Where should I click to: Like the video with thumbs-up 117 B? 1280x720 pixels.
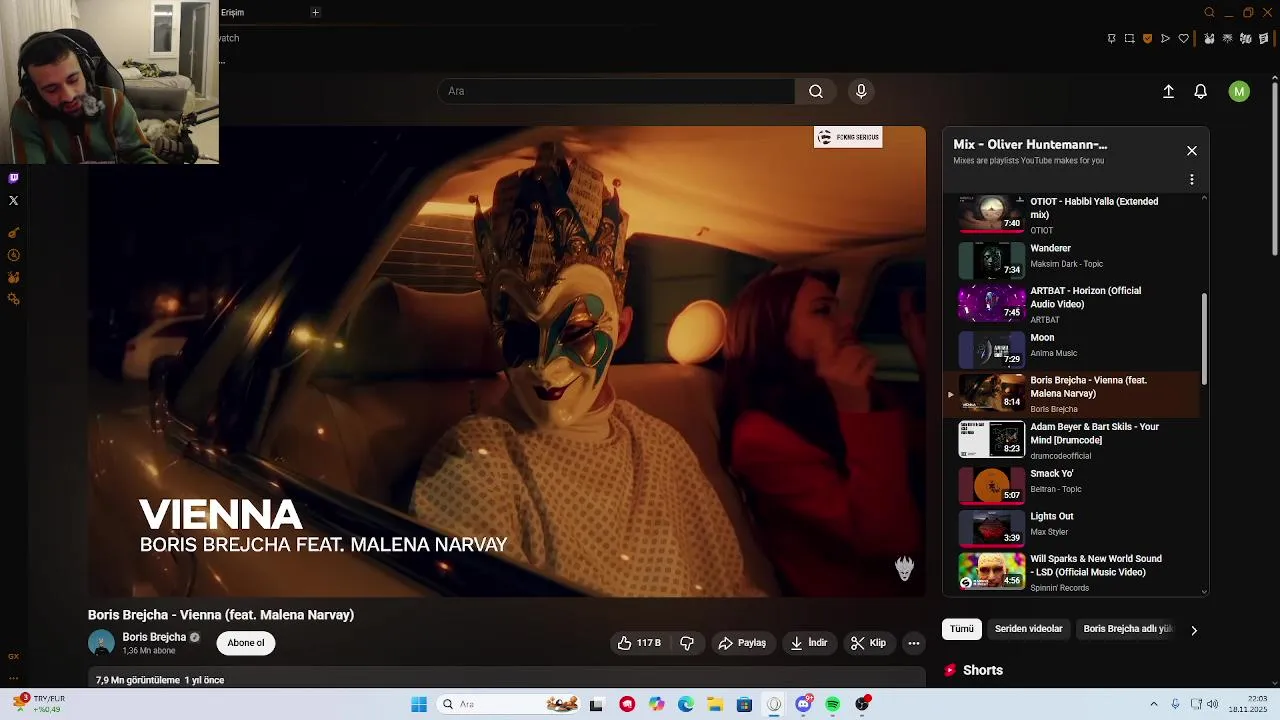click(639, 643)
